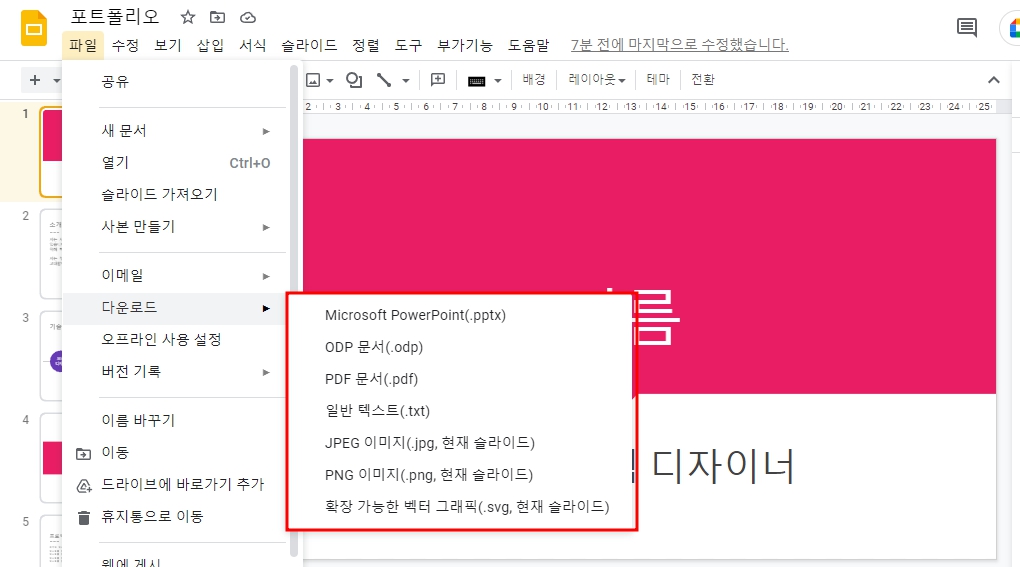Screen dimensions: 1020x567
Task: Click the 포트폴리오 document title
Action: (x=115, y=17)
